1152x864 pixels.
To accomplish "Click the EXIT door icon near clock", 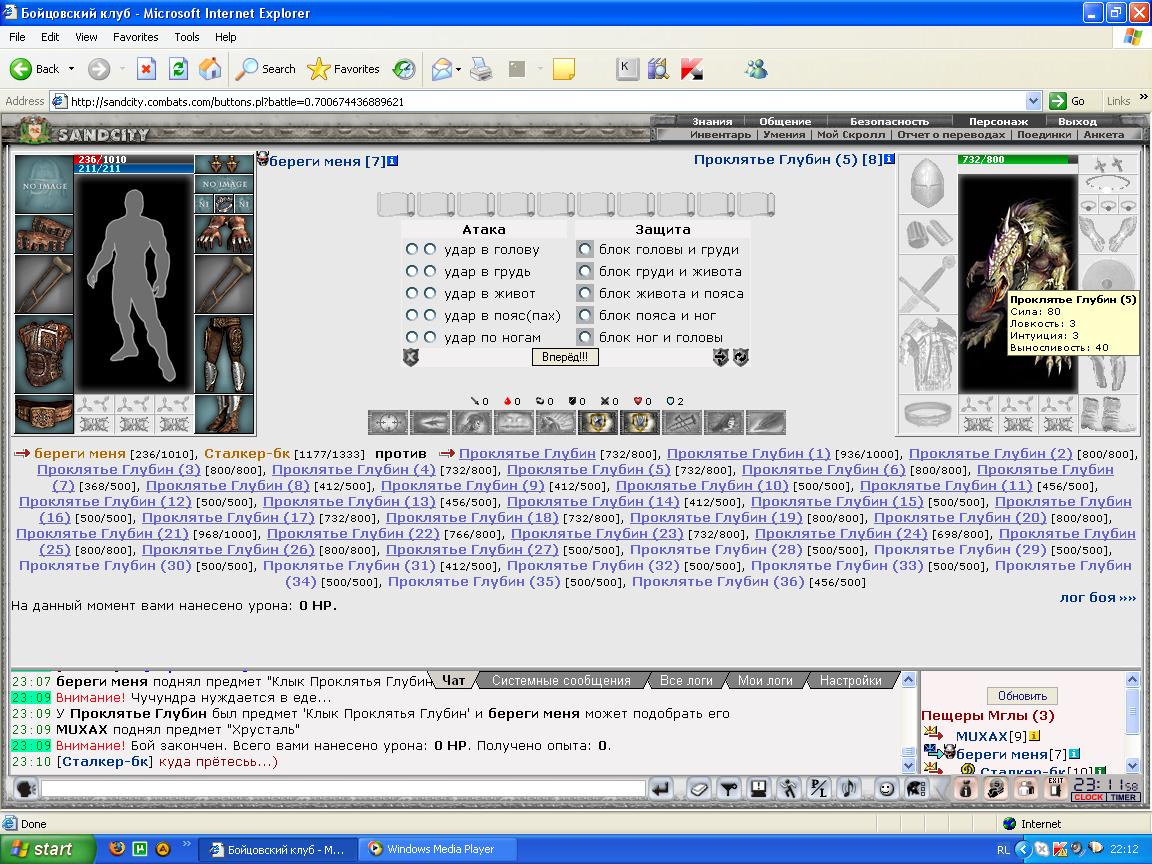I will pyautogui.click(x=1056, y=788).
